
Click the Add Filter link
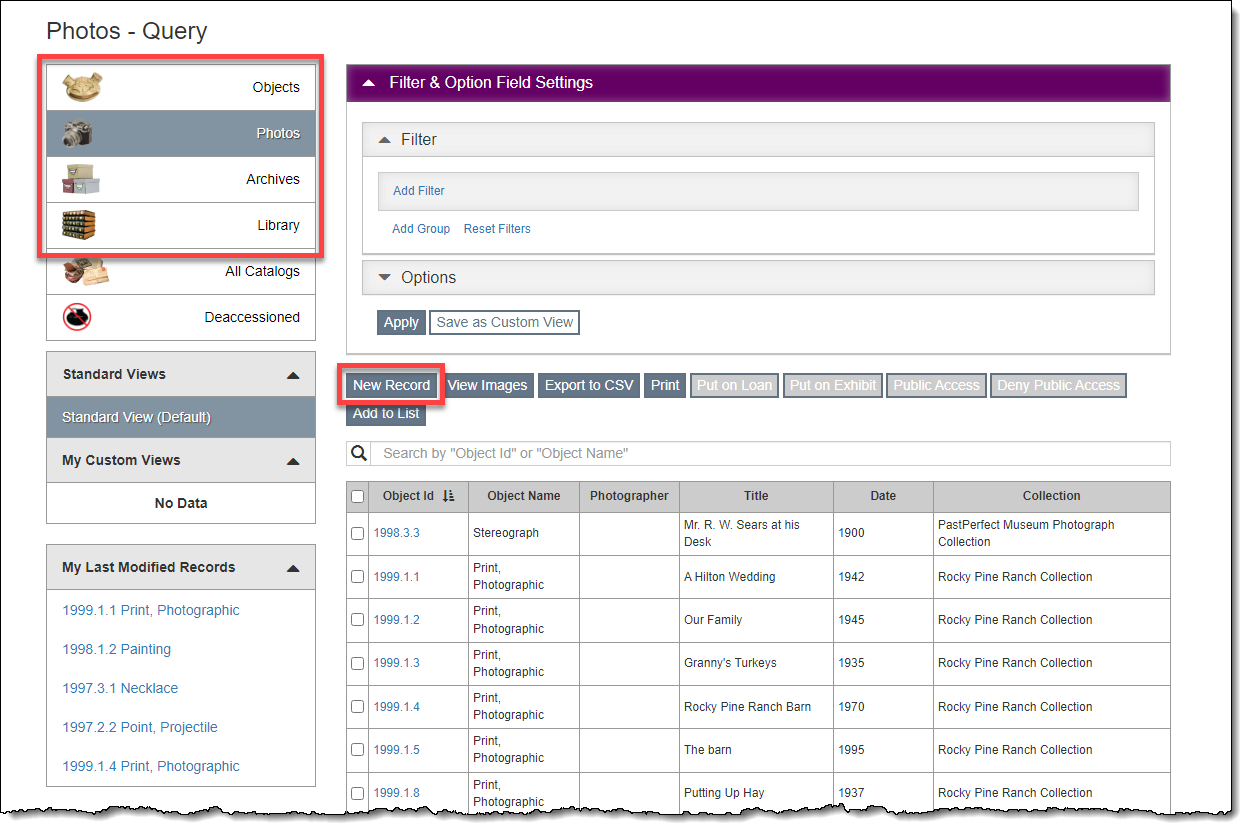pos(419,191)
